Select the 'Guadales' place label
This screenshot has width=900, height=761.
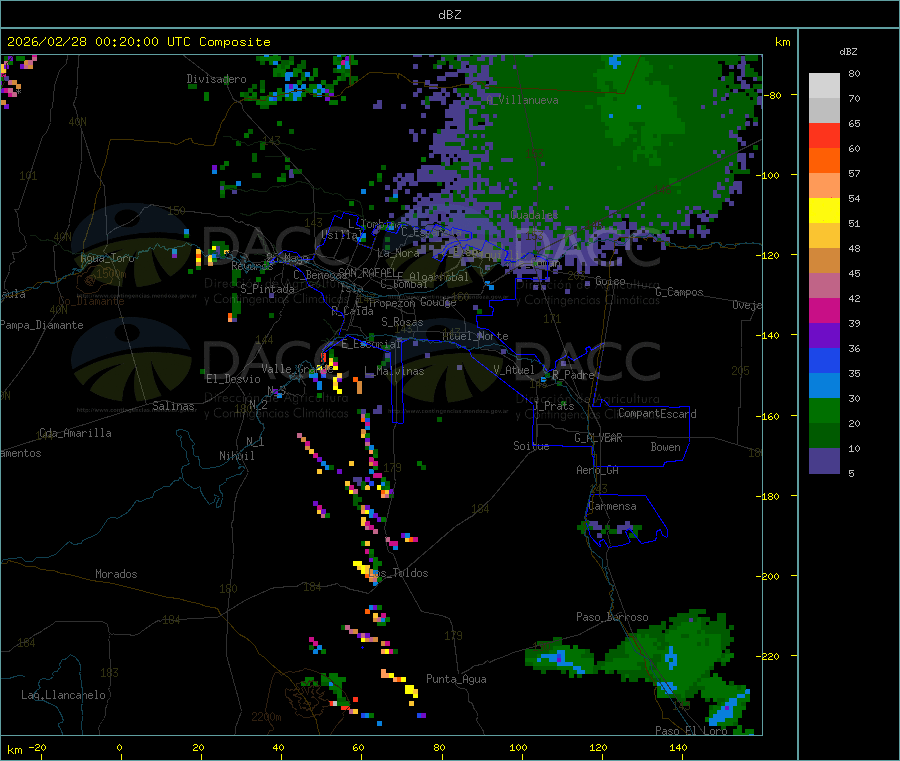click(x=534, y=215)
